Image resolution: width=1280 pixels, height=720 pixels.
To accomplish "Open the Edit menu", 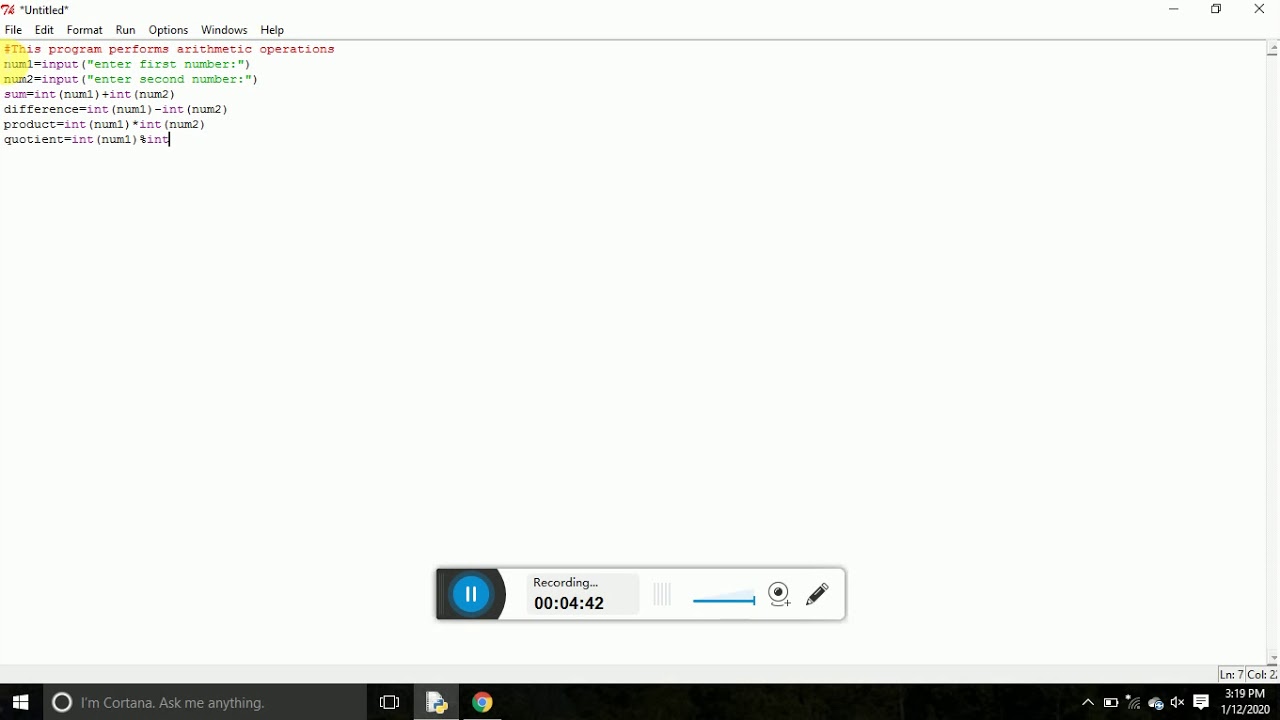I will tap(45, 30).
